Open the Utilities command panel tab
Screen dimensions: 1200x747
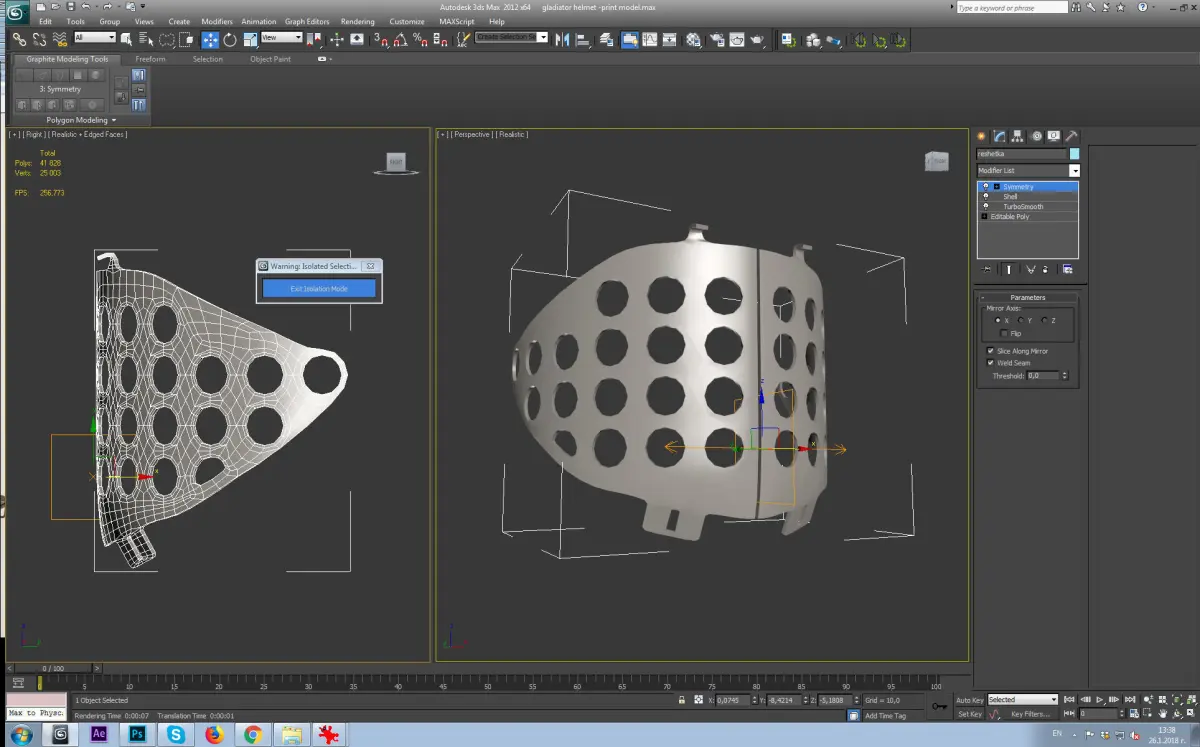[1071, 136]
